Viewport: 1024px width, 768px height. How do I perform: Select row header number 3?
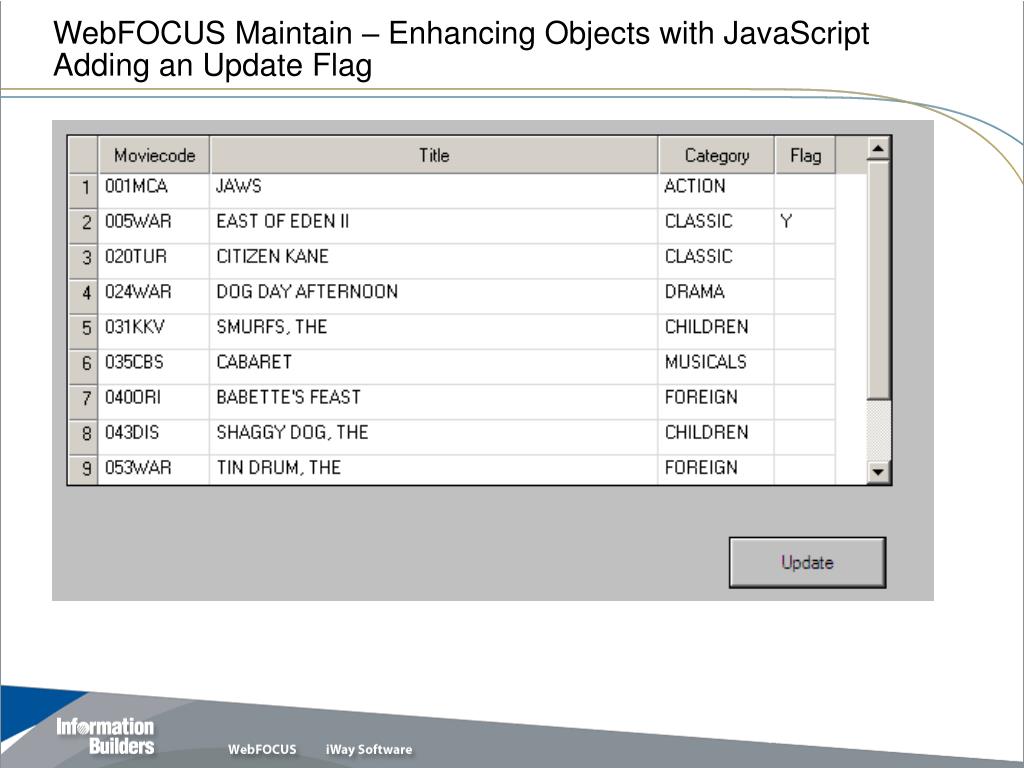pos(84,262)
